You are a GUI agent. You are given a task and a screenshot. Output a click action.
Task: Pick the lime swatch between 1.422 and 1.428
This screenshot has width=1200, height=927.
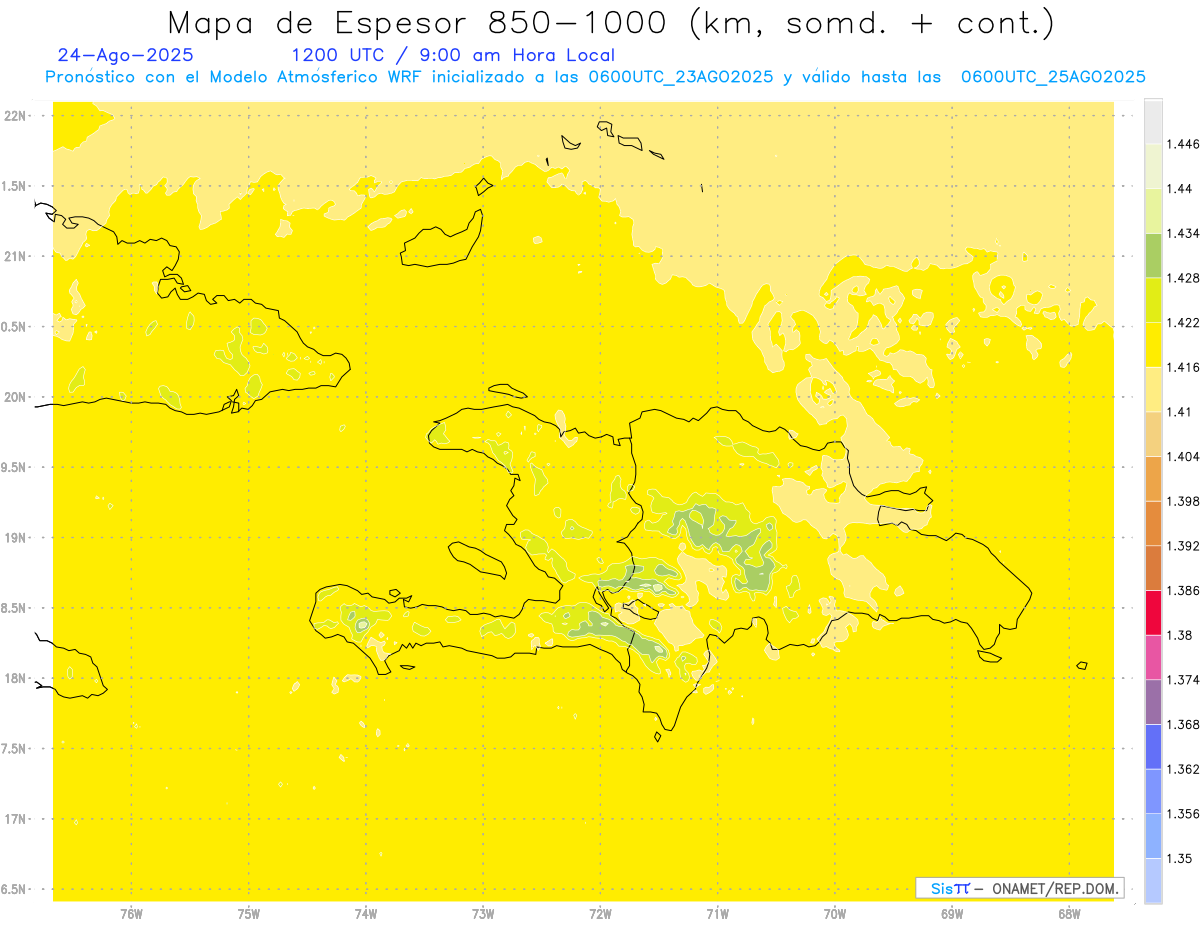[x=1153, y=300]
